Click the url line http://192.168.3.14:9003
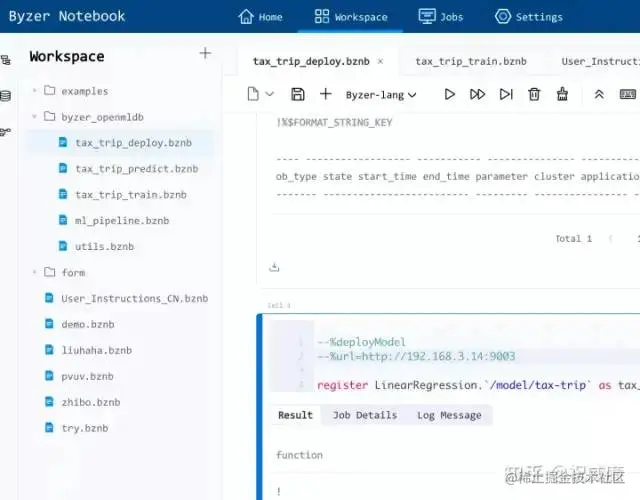640x500 pixels. [x=416, y=356]
